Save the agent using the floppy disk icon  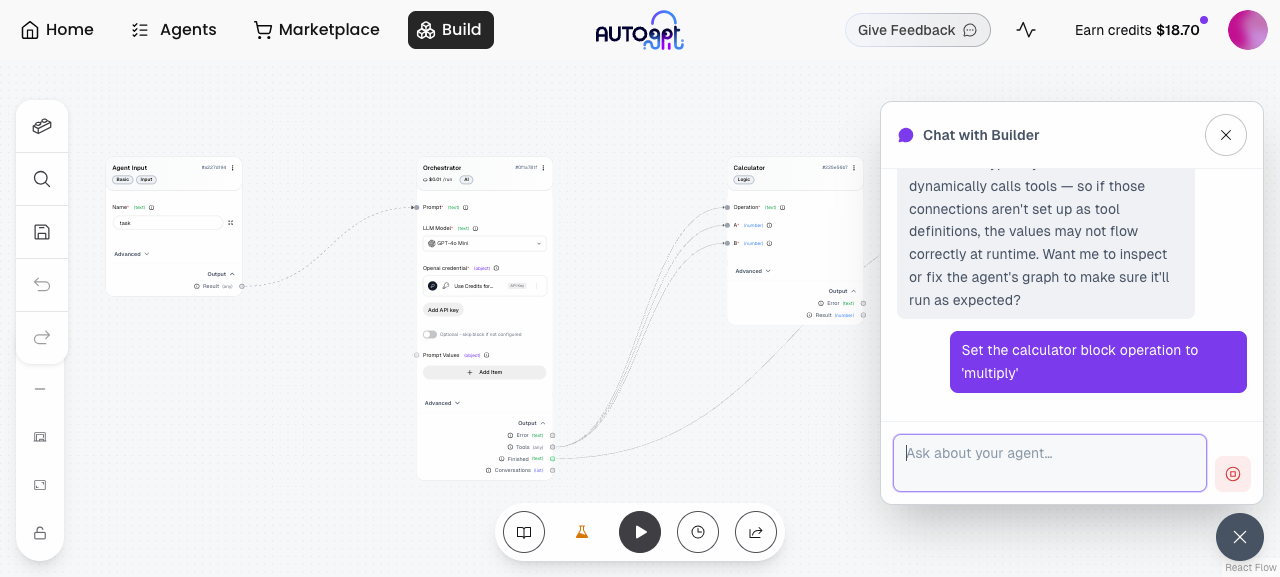pos(42,232)
